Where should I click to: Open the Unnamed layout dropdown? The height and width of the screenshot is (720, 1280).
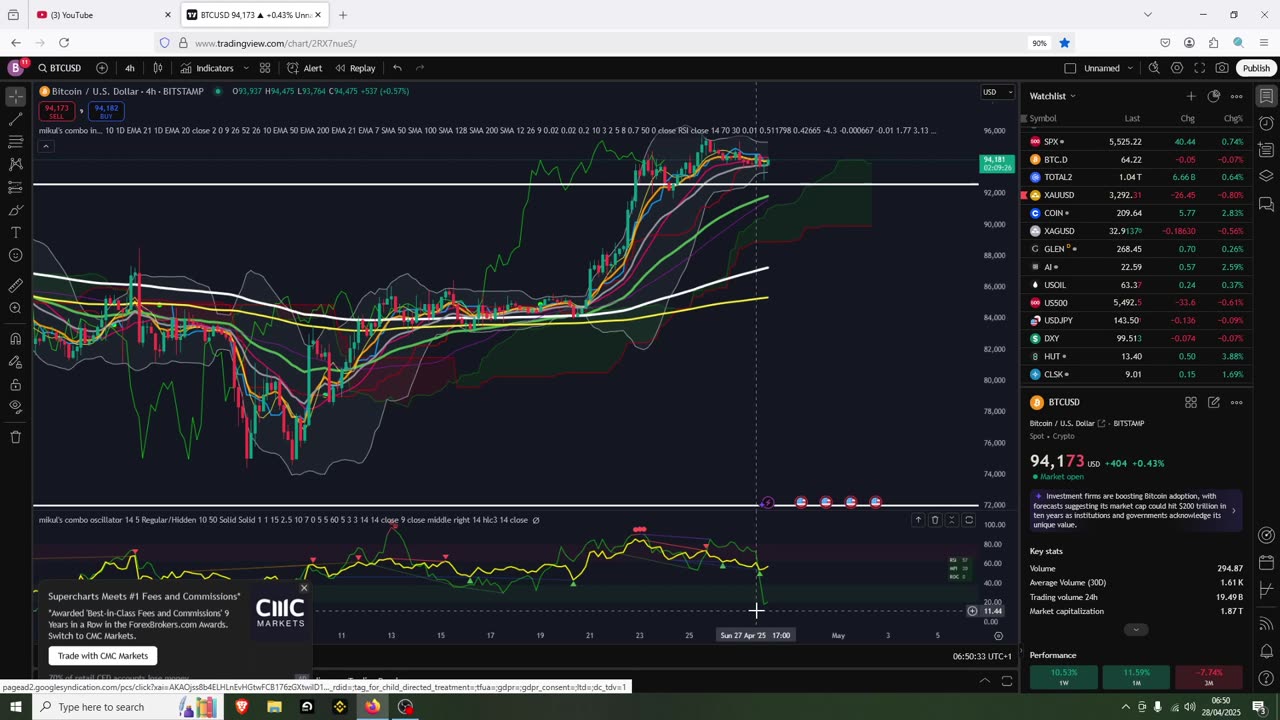coord(1109,68)
